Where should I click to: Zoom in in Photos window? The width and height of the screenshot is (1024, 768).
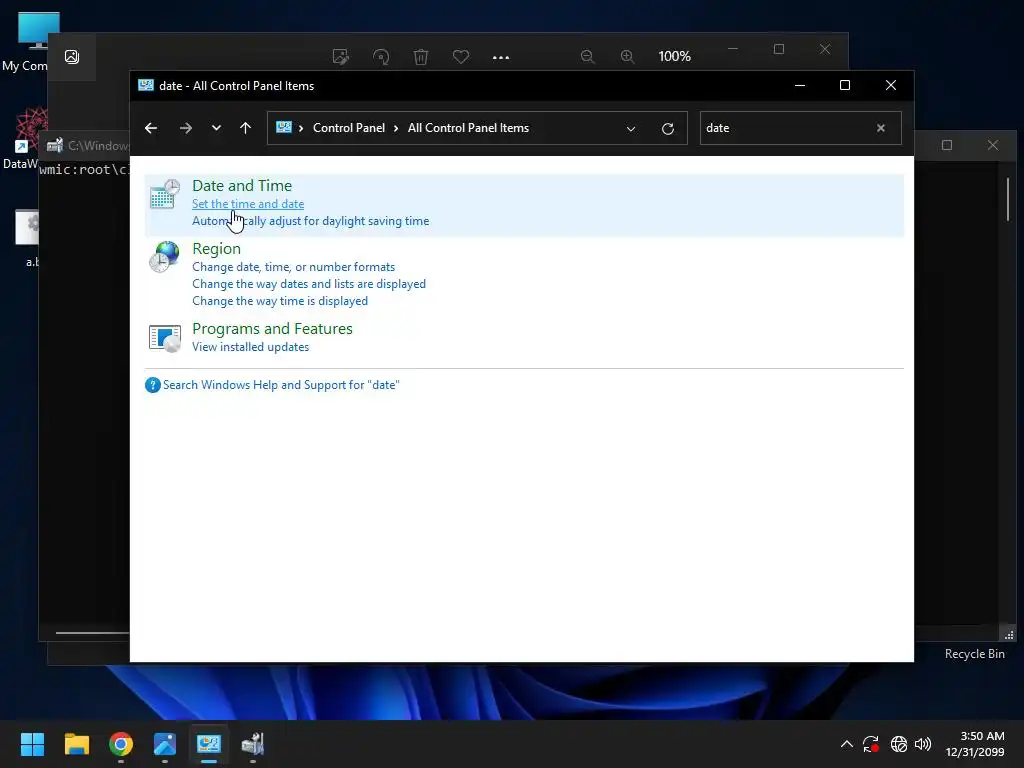click(627, 57)
